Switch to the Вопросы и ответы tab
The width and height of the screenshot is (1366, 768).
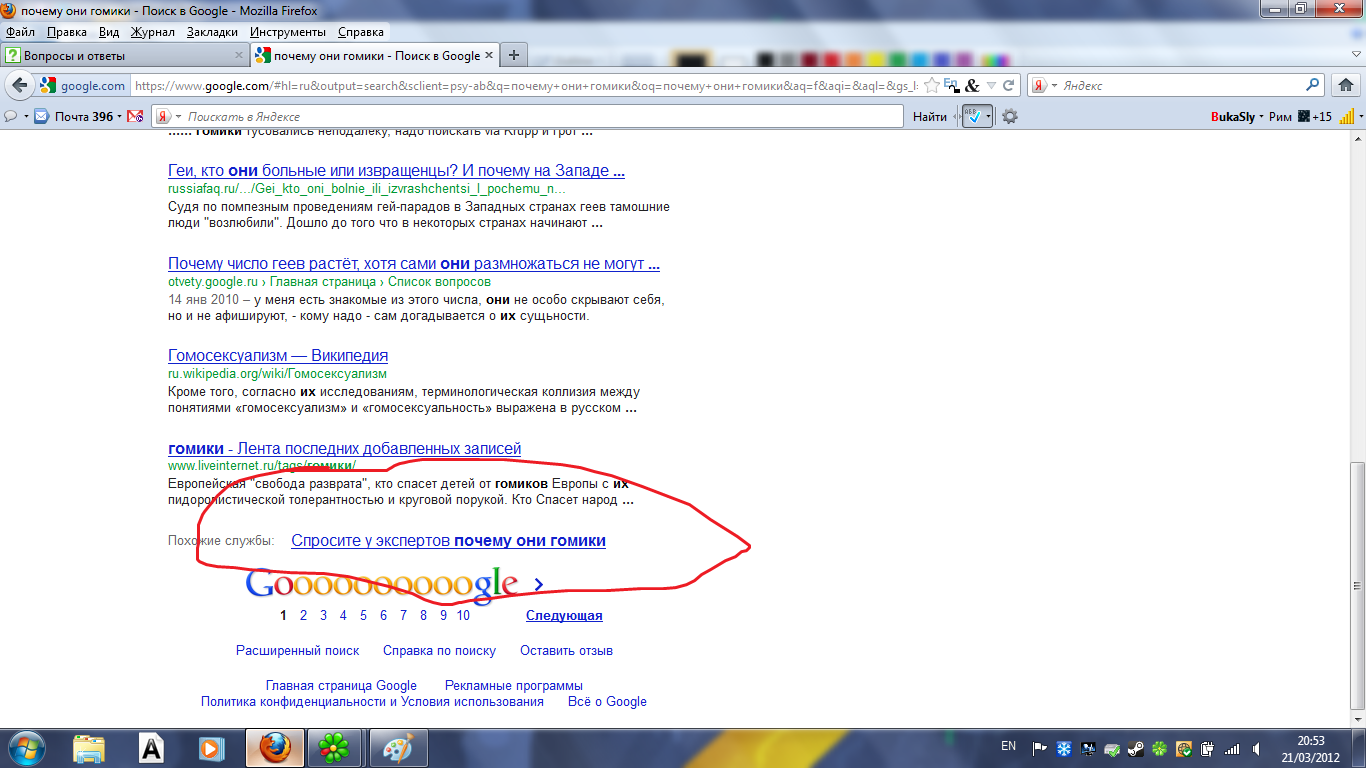pyautogui.click(x=125, y=56)
